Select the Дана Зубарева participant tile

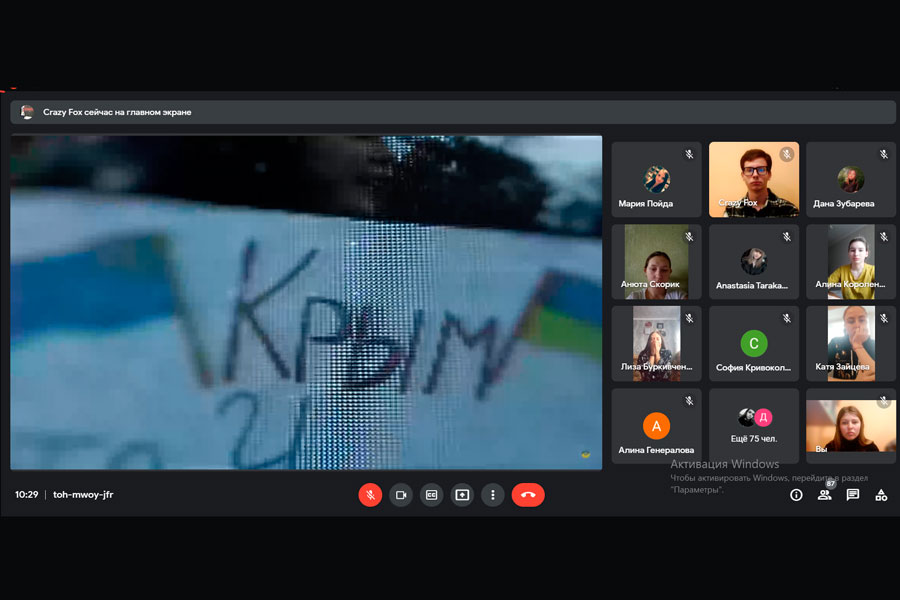point(851,180)
